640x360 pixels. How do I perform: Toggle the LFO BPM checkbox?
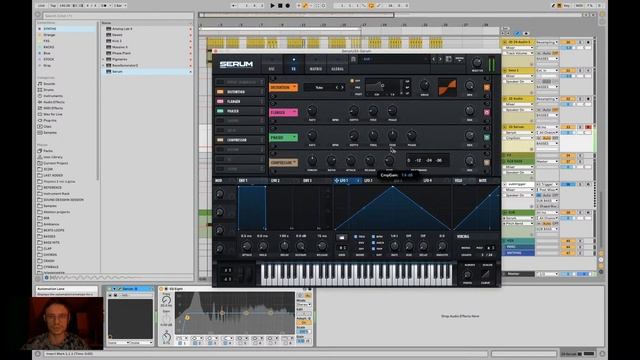pos(373,237)
